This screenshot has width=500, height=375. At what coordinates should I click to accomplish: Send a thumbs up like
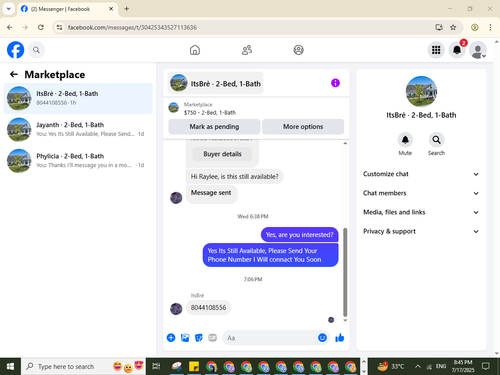coord(340,338)
